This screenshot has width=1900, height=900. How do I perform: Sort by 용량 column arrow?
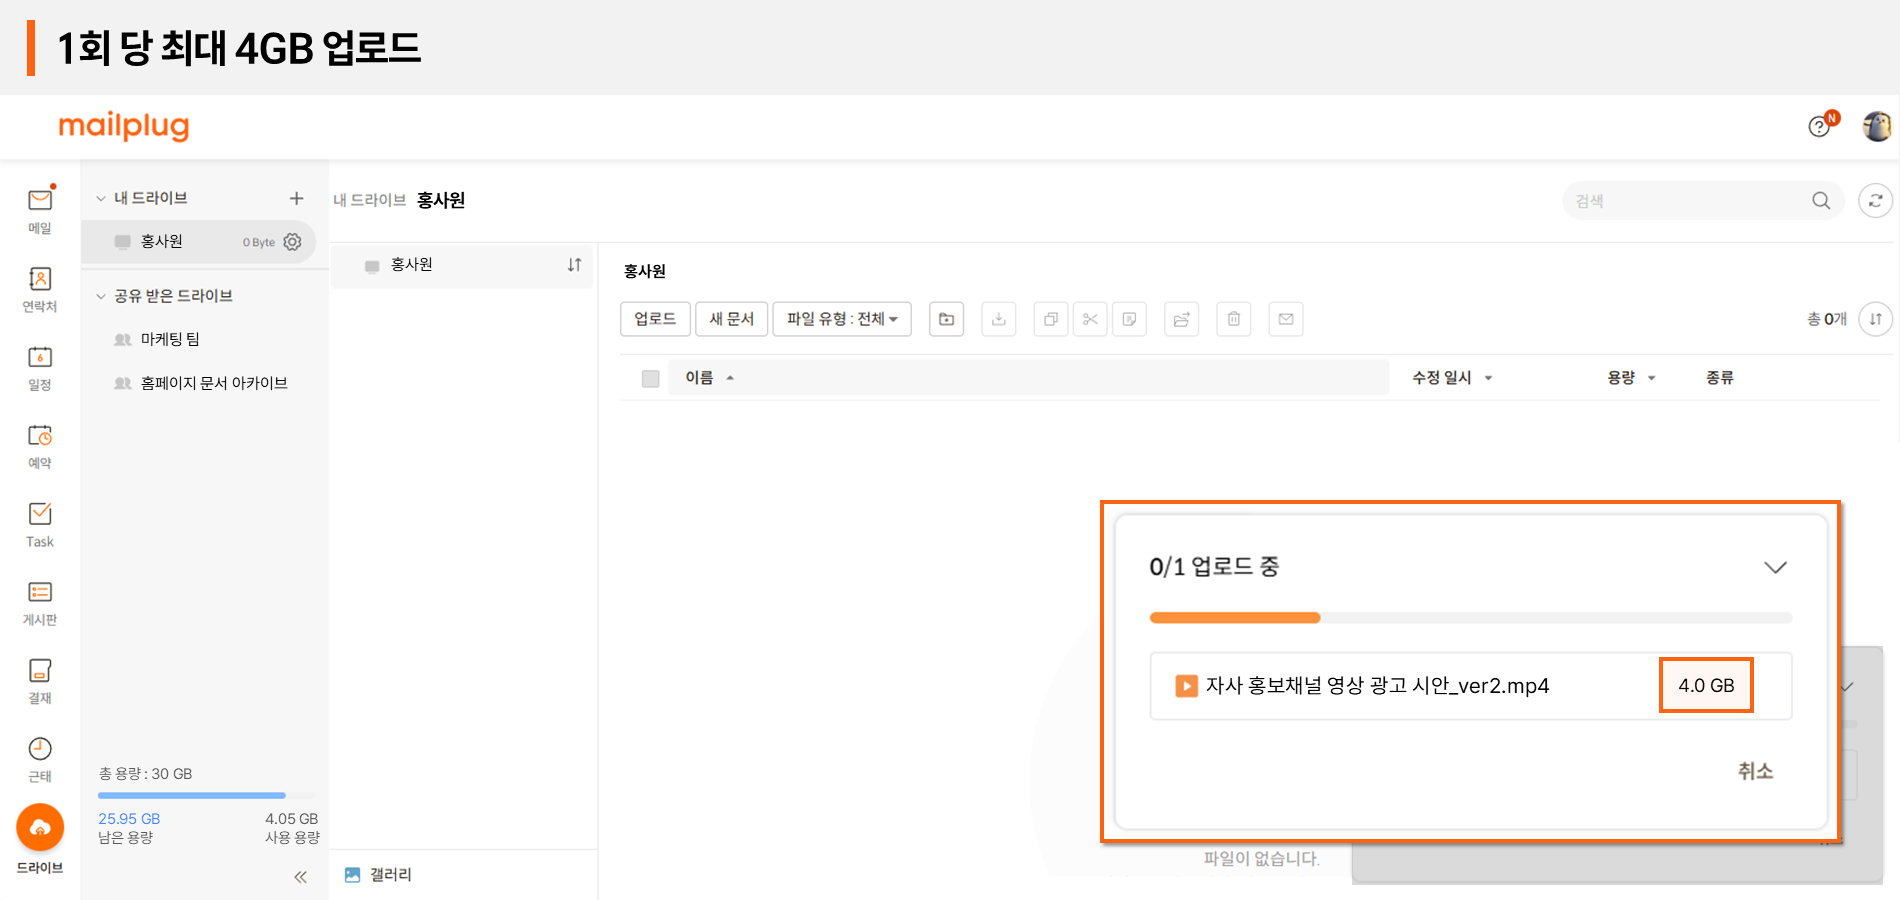click(1651, 378)
